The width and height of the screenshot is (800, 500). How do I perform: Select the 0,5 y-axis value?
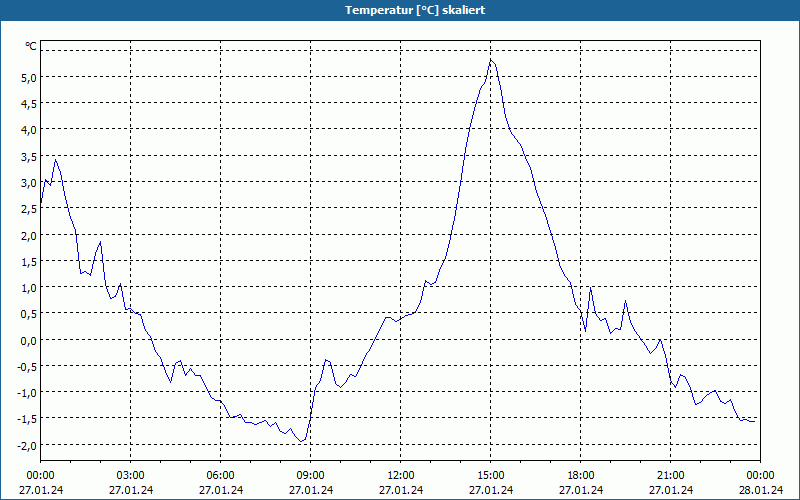tap(29, 314)
